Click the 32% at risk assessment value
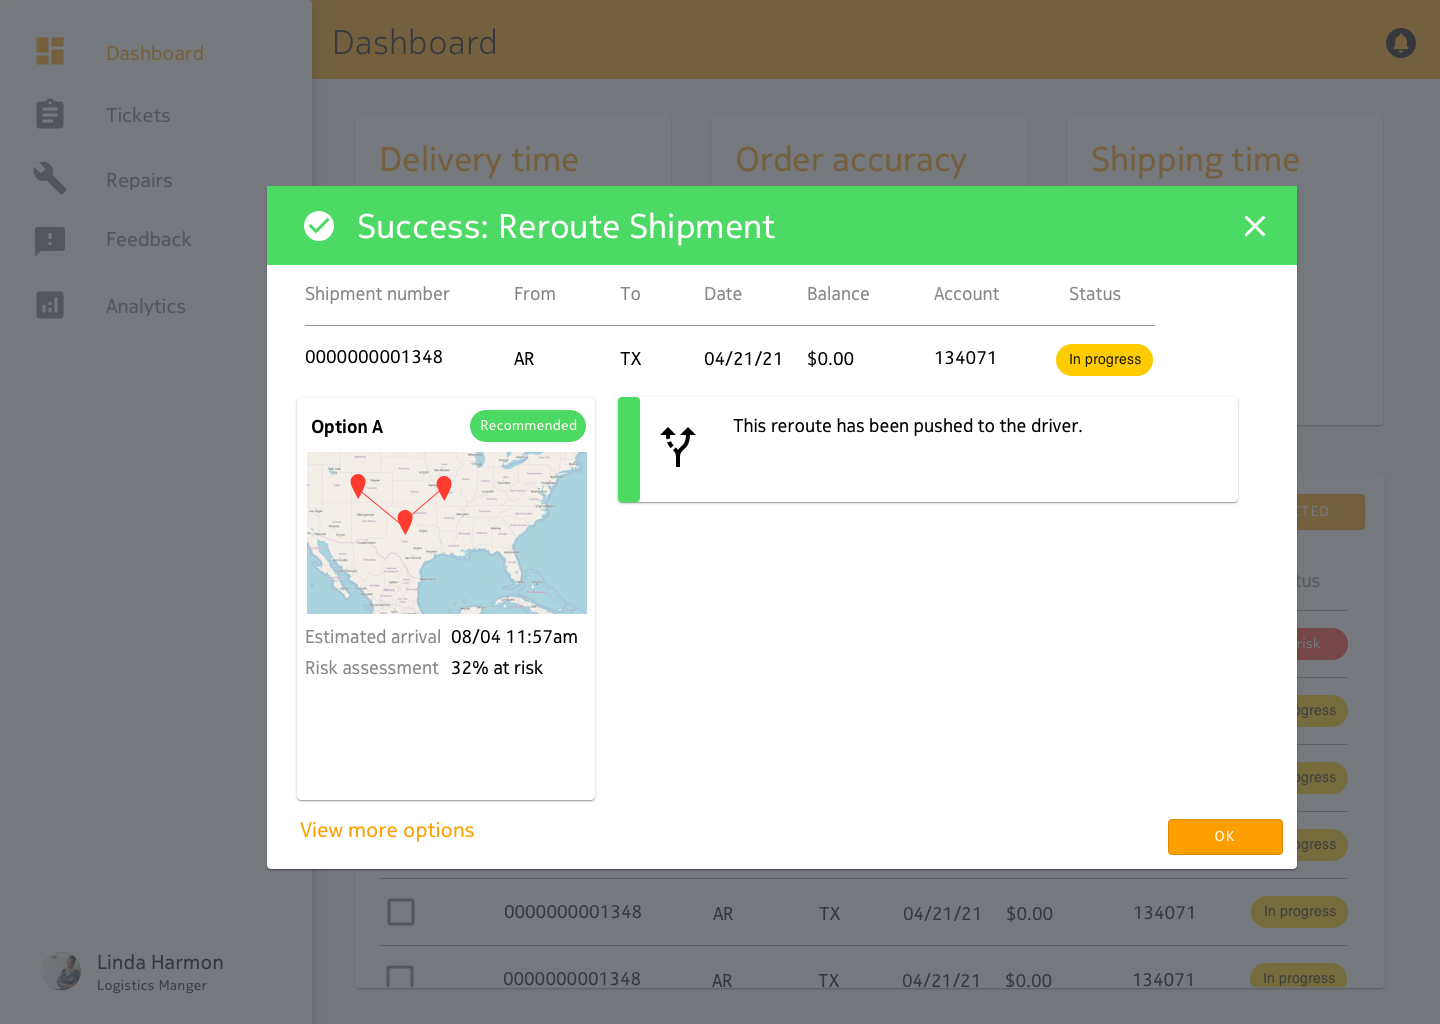1440x1024 pixels. coord(497,668)
